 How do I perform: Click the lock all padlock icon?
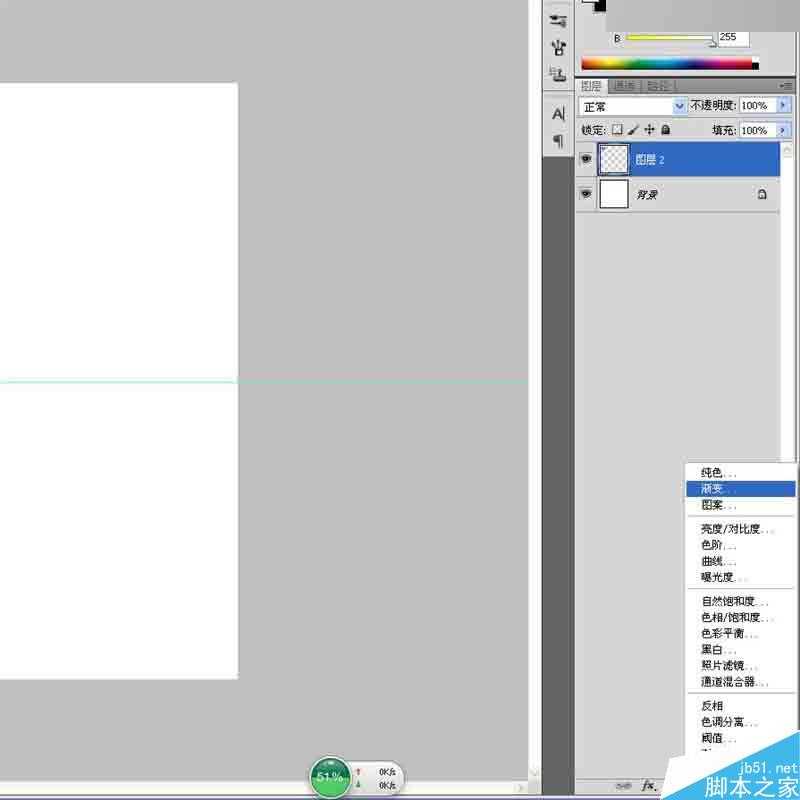[665, 130]
